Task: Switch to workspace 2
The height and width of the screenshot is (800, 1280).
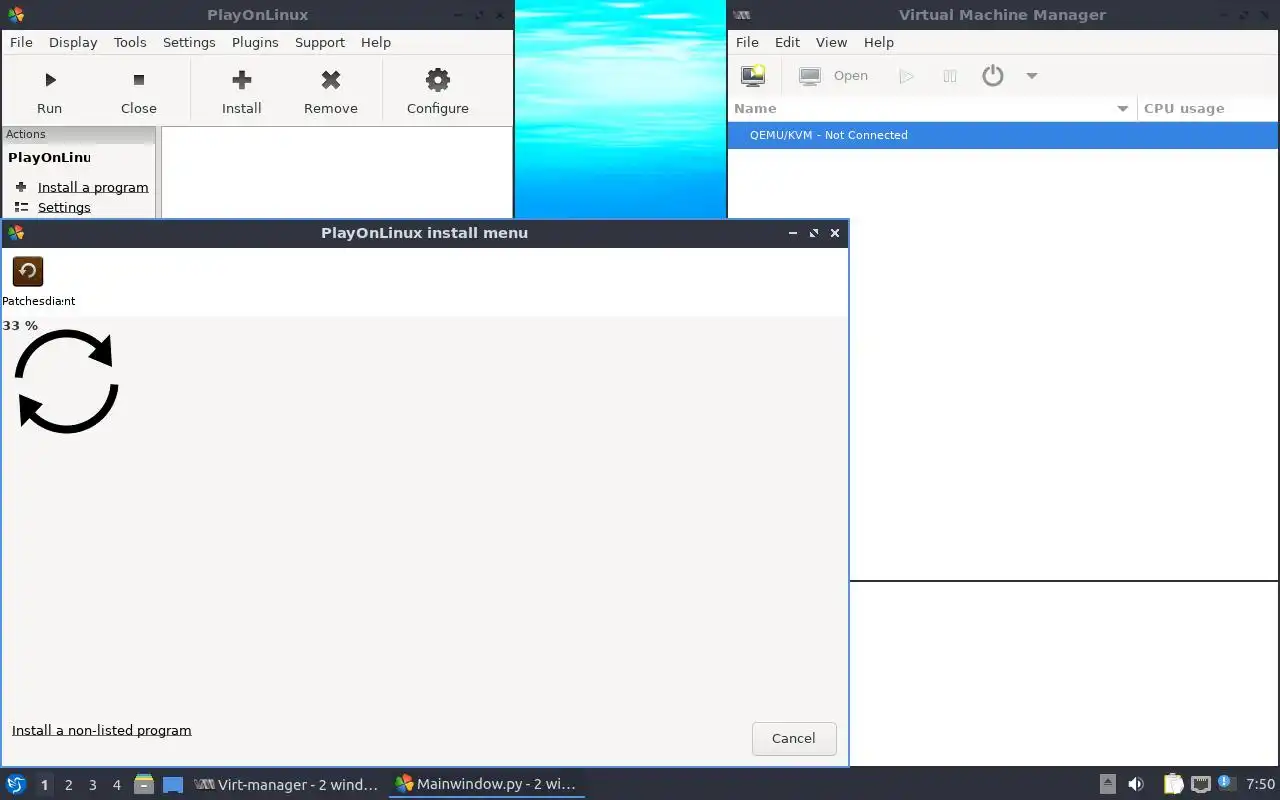Action: pyautogui.click(x=68, y=785)
